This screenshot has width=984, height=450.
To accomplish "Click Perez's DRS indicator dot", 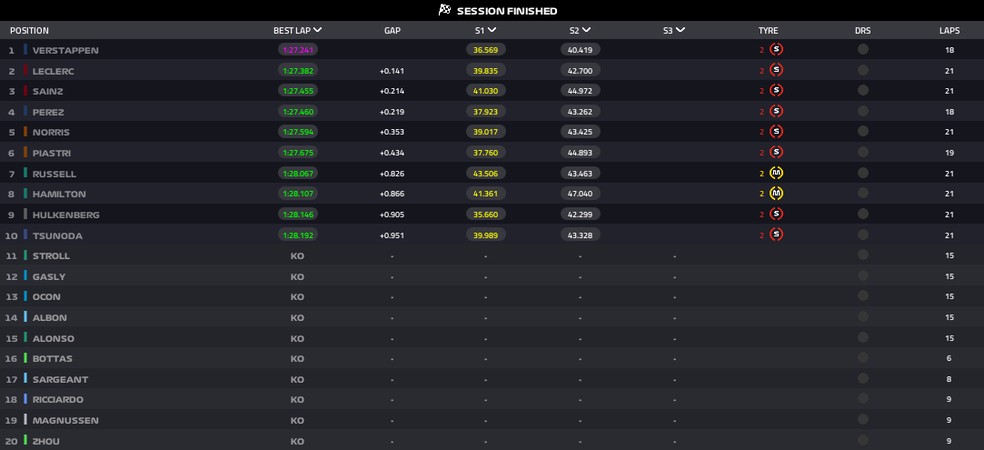I will [863, 110].
